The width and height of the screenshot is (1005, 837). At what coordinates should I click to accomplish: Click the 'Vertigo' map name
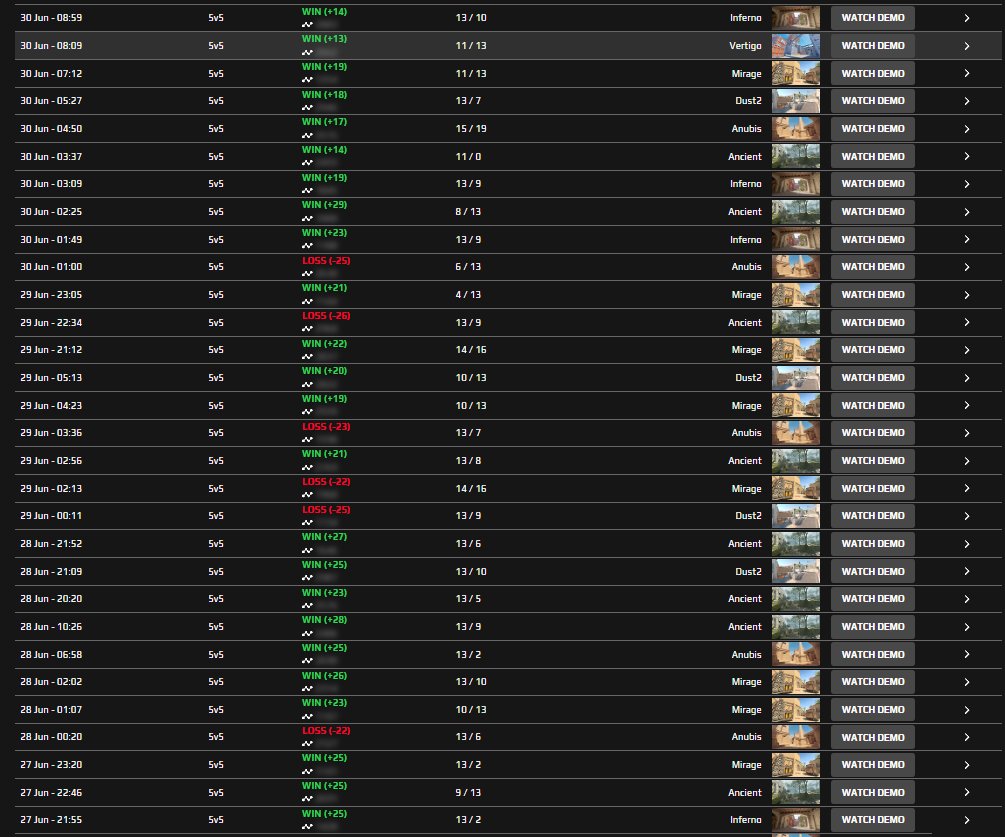coord(745,46)
